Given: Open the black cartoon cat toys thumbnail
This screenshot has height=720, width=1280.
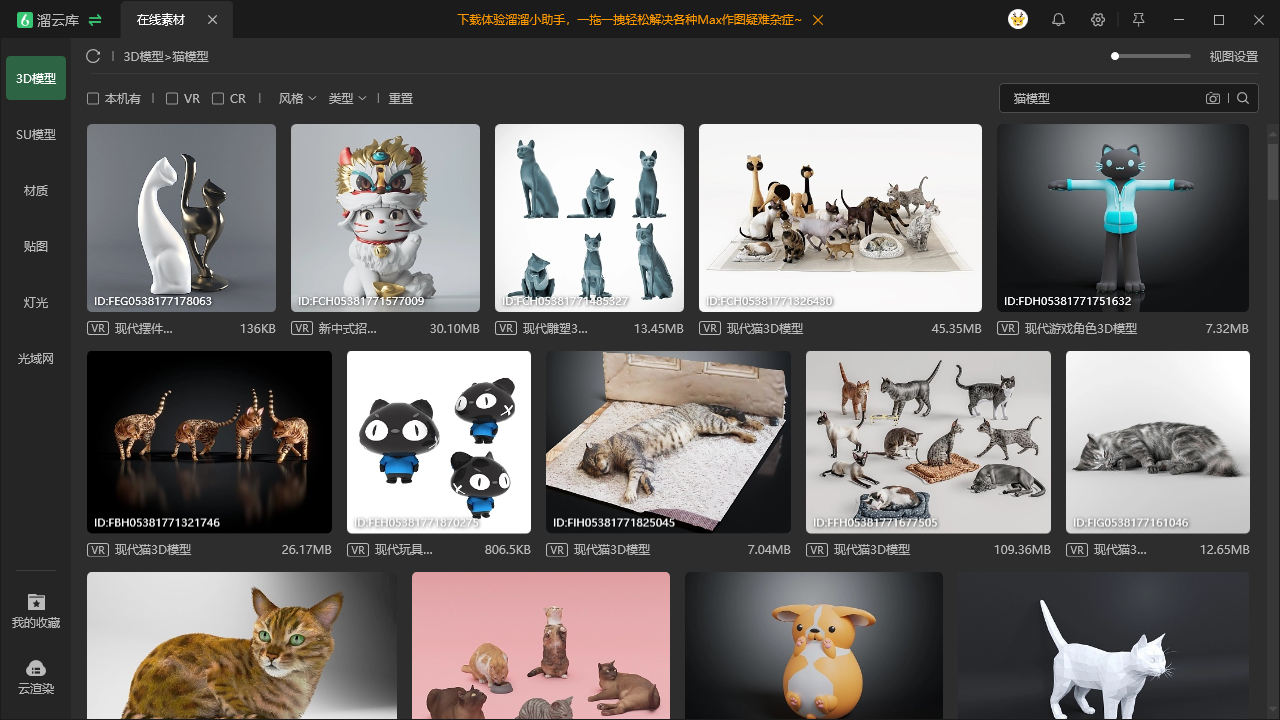Looking at the screenshot, I should point(439,442).
